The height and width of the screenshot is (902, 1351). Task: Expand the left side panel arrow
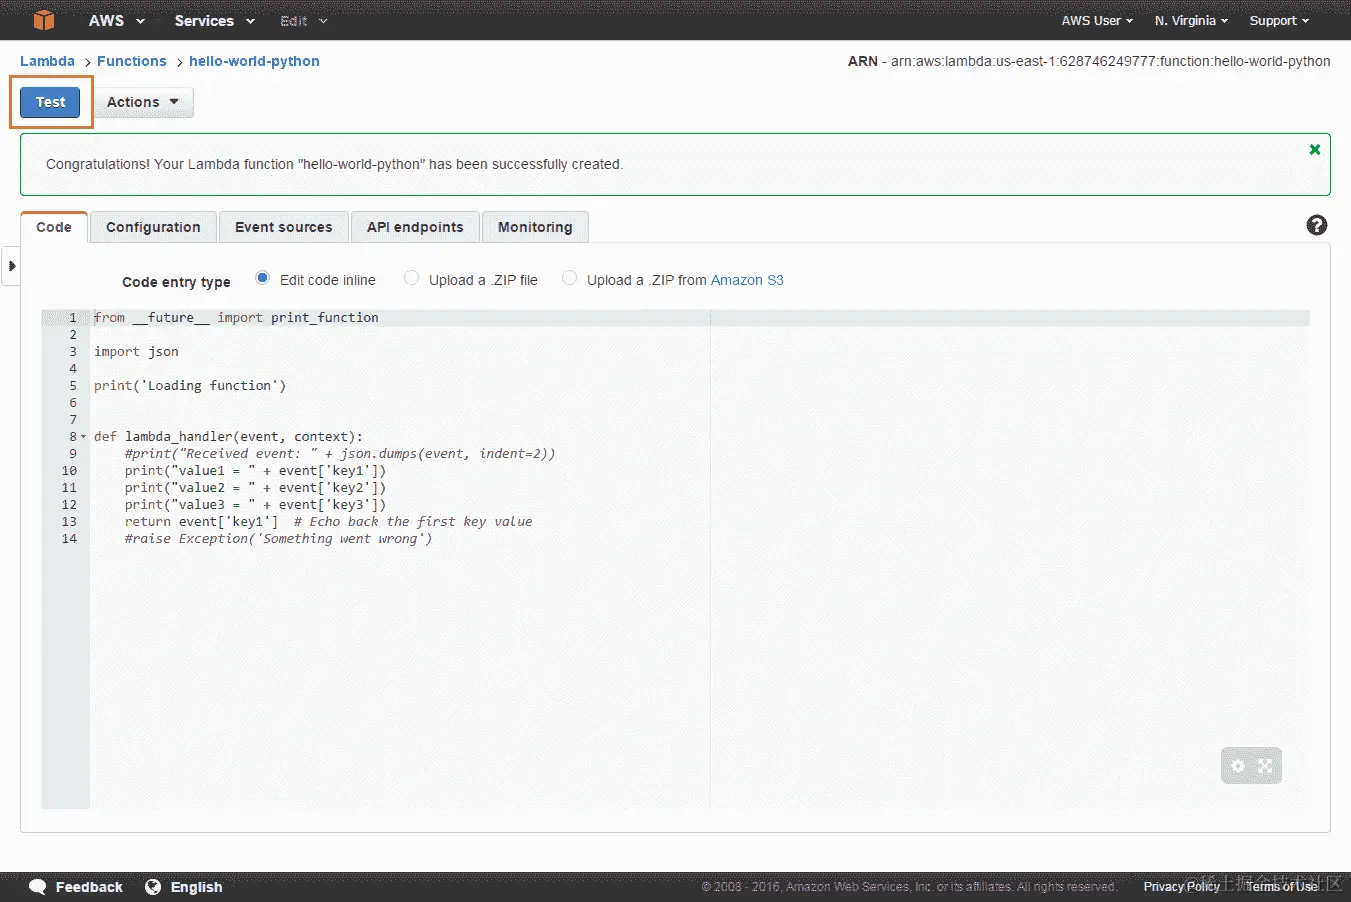tap(11, 266)
